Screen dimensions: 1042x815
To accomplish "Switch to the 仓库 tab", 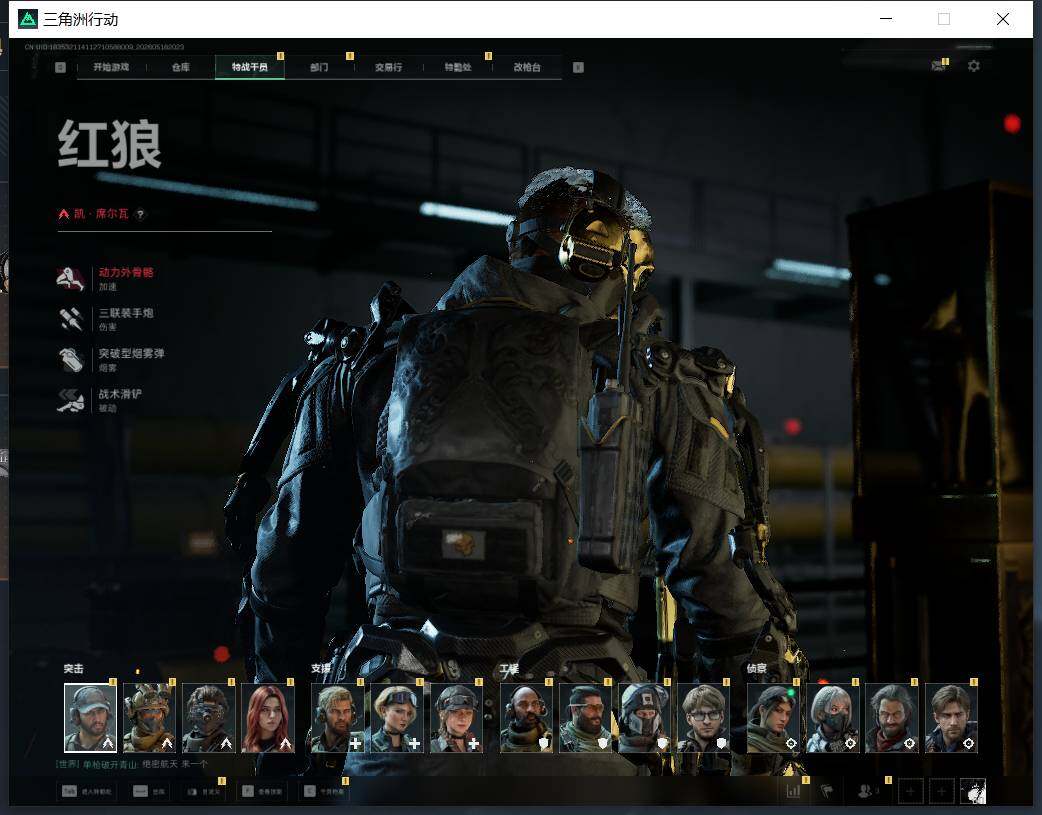I will tap(181, 67).
